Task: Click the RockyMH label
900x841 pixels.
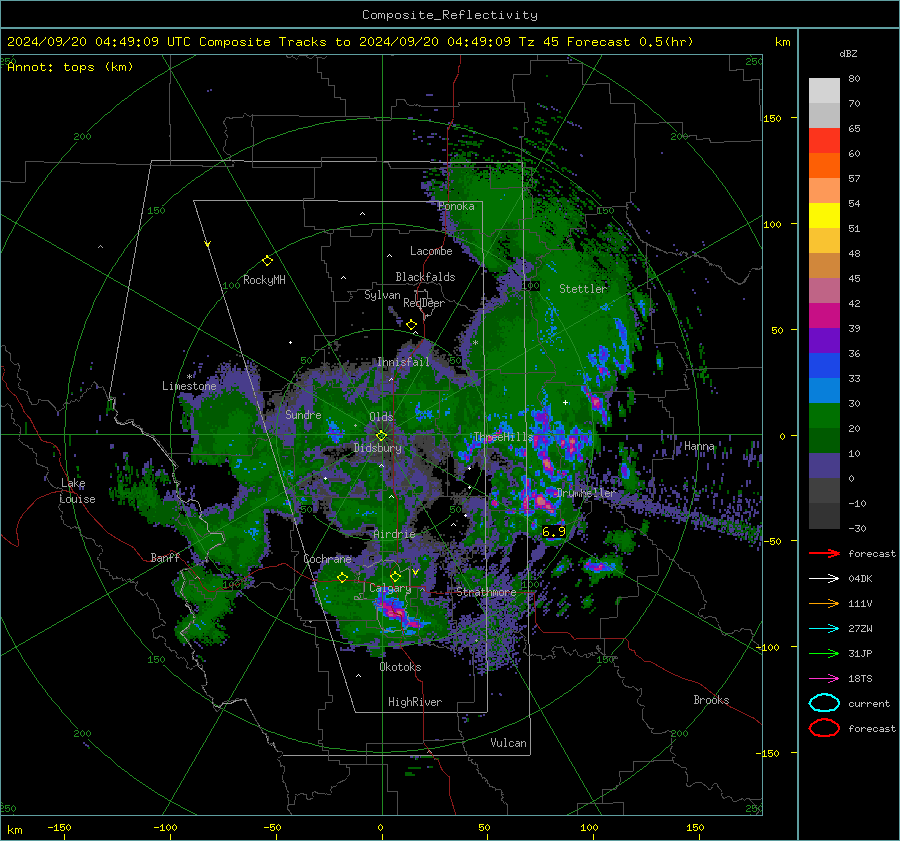Action: point(264,280)
